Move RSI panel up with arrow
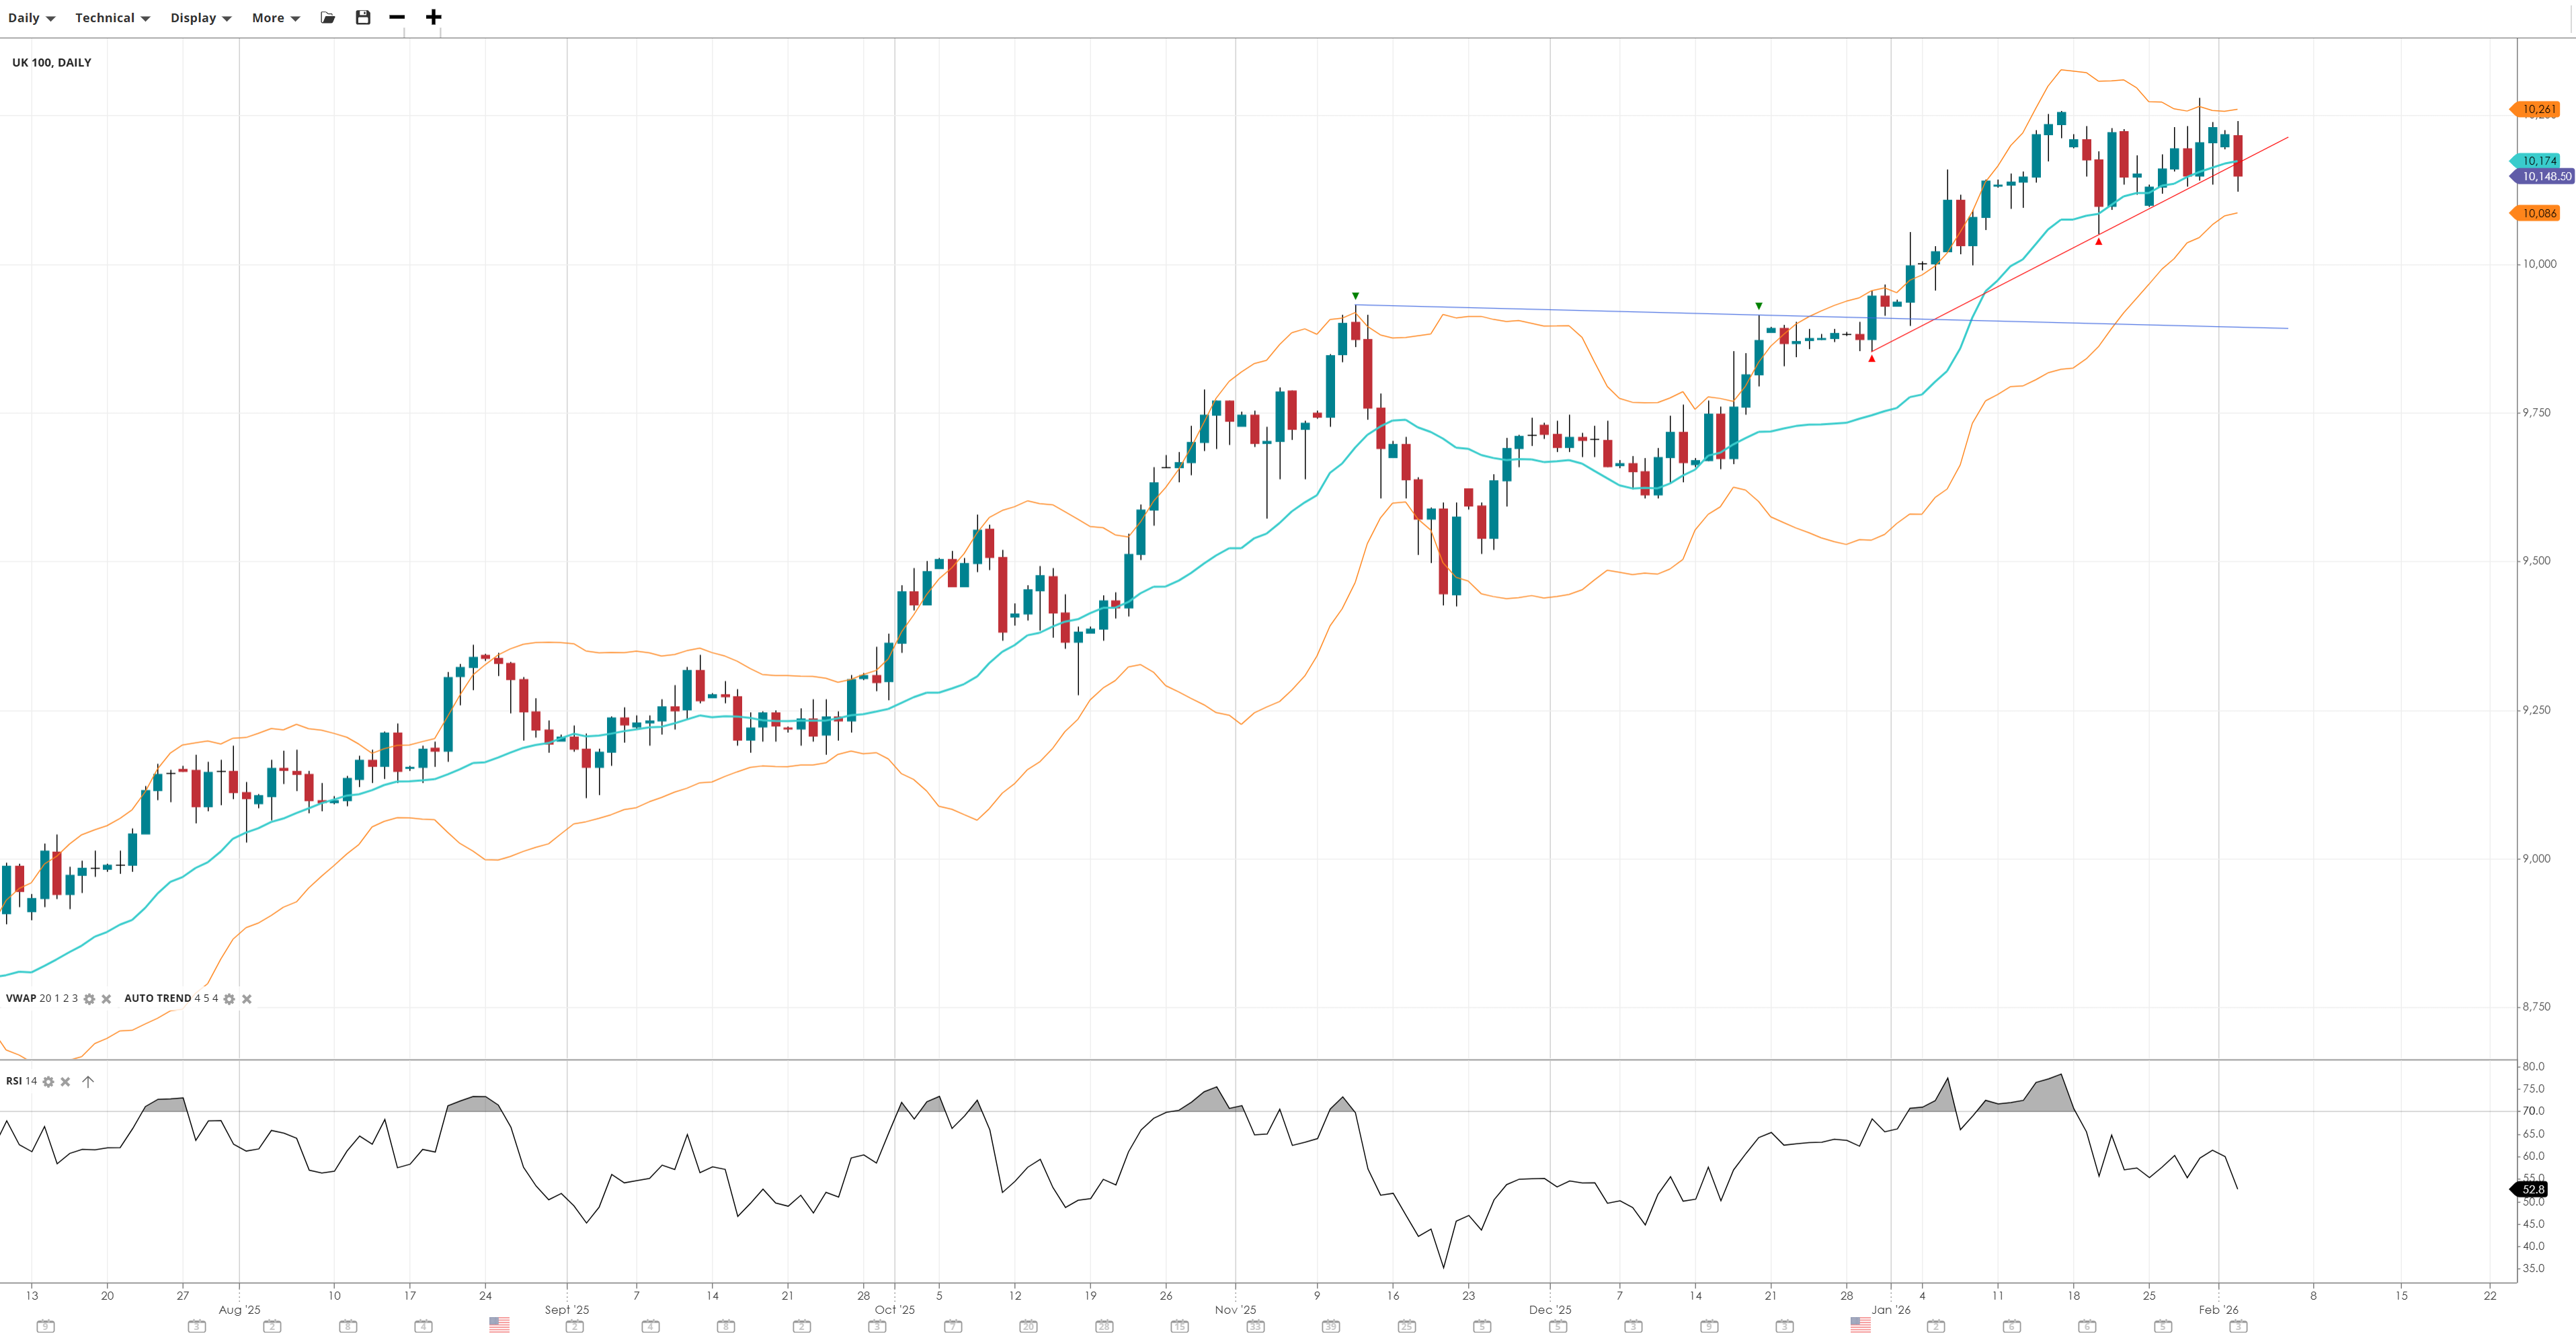This screenshot has width=2576, height=1338. pos(88,1082)
